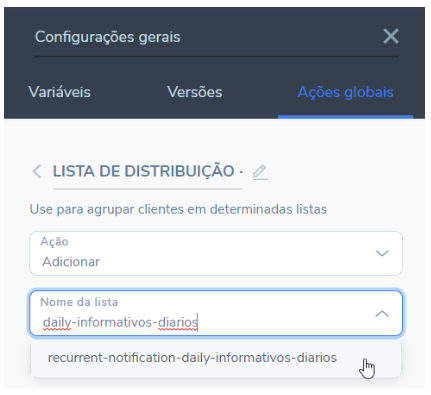Click the Nome da lista label
Screen dimensions: 431x395
click(79, 302)
